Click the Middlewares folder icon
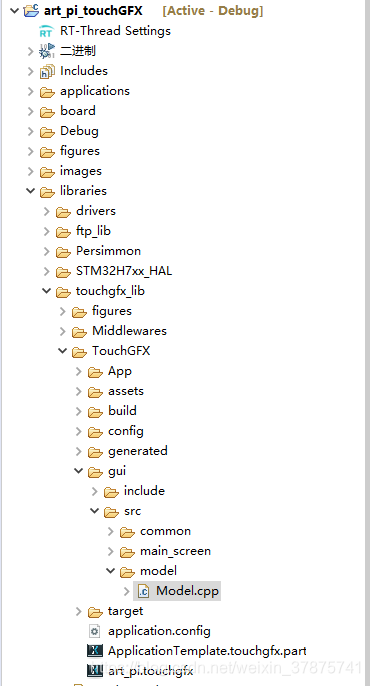370x686 pixels. click(x=80, y=332)
